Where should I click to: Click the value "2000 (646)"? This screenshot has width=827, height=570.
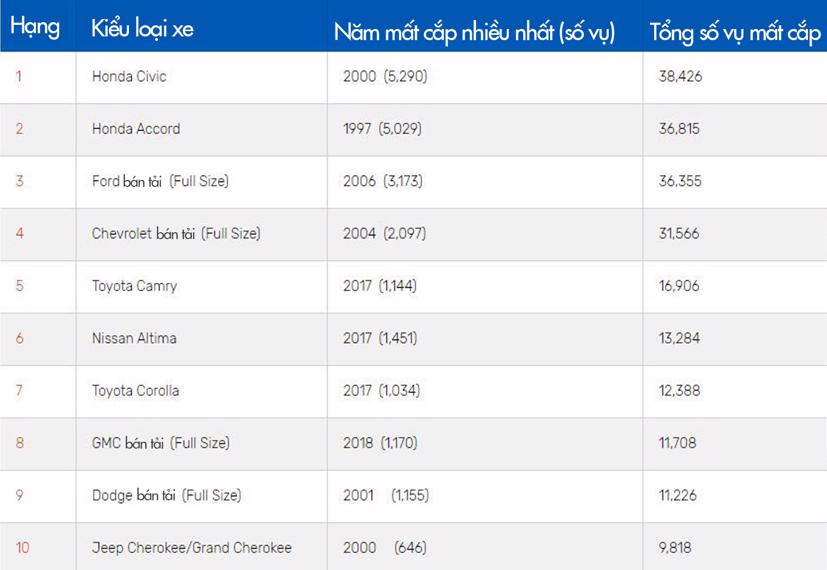[385, 548]
